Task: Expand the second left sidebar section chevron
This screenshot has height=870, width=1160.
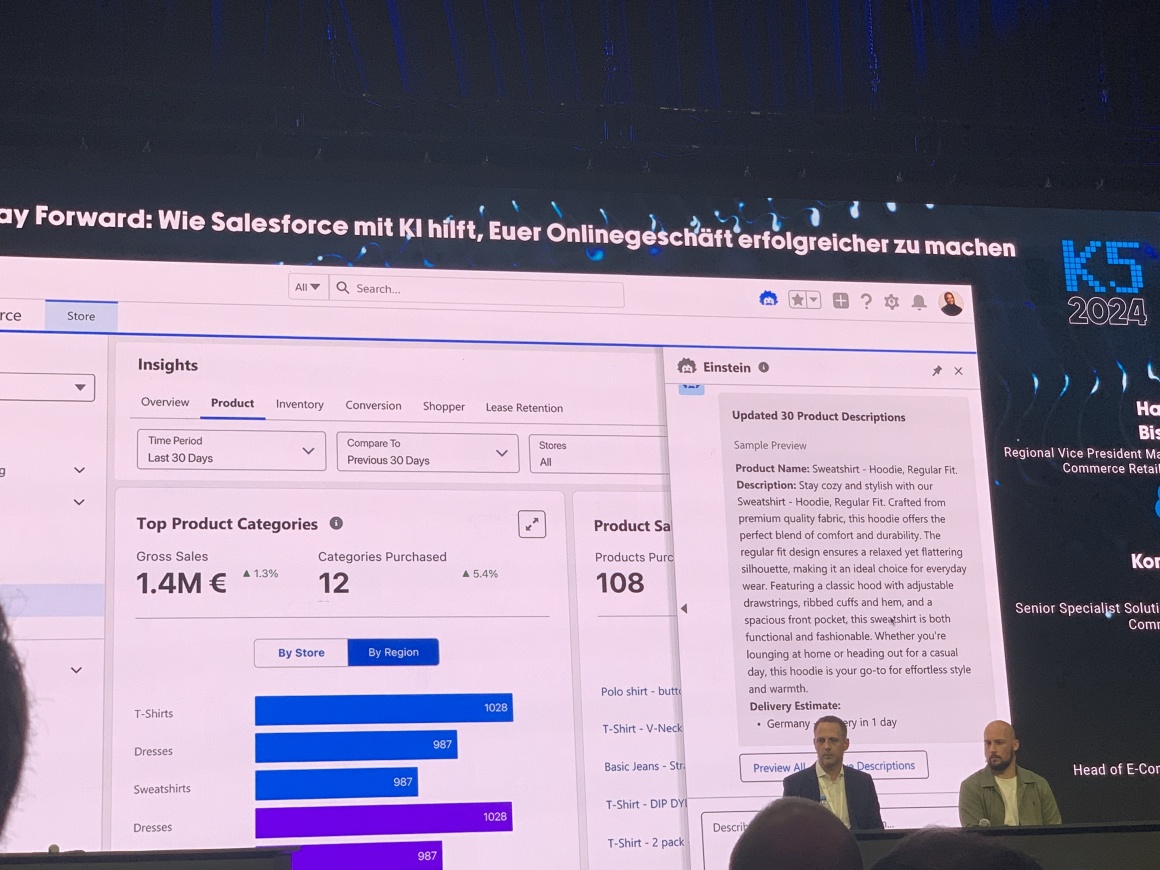Action: (78, 502)
